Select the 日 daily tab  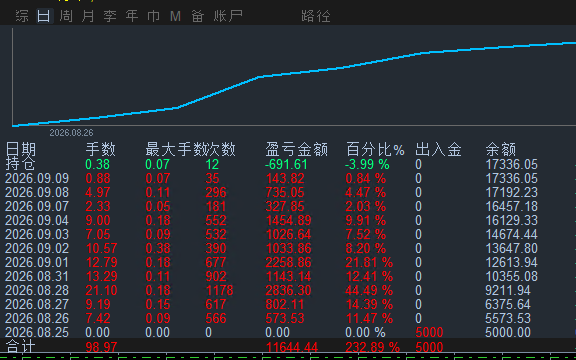[44, 16]
